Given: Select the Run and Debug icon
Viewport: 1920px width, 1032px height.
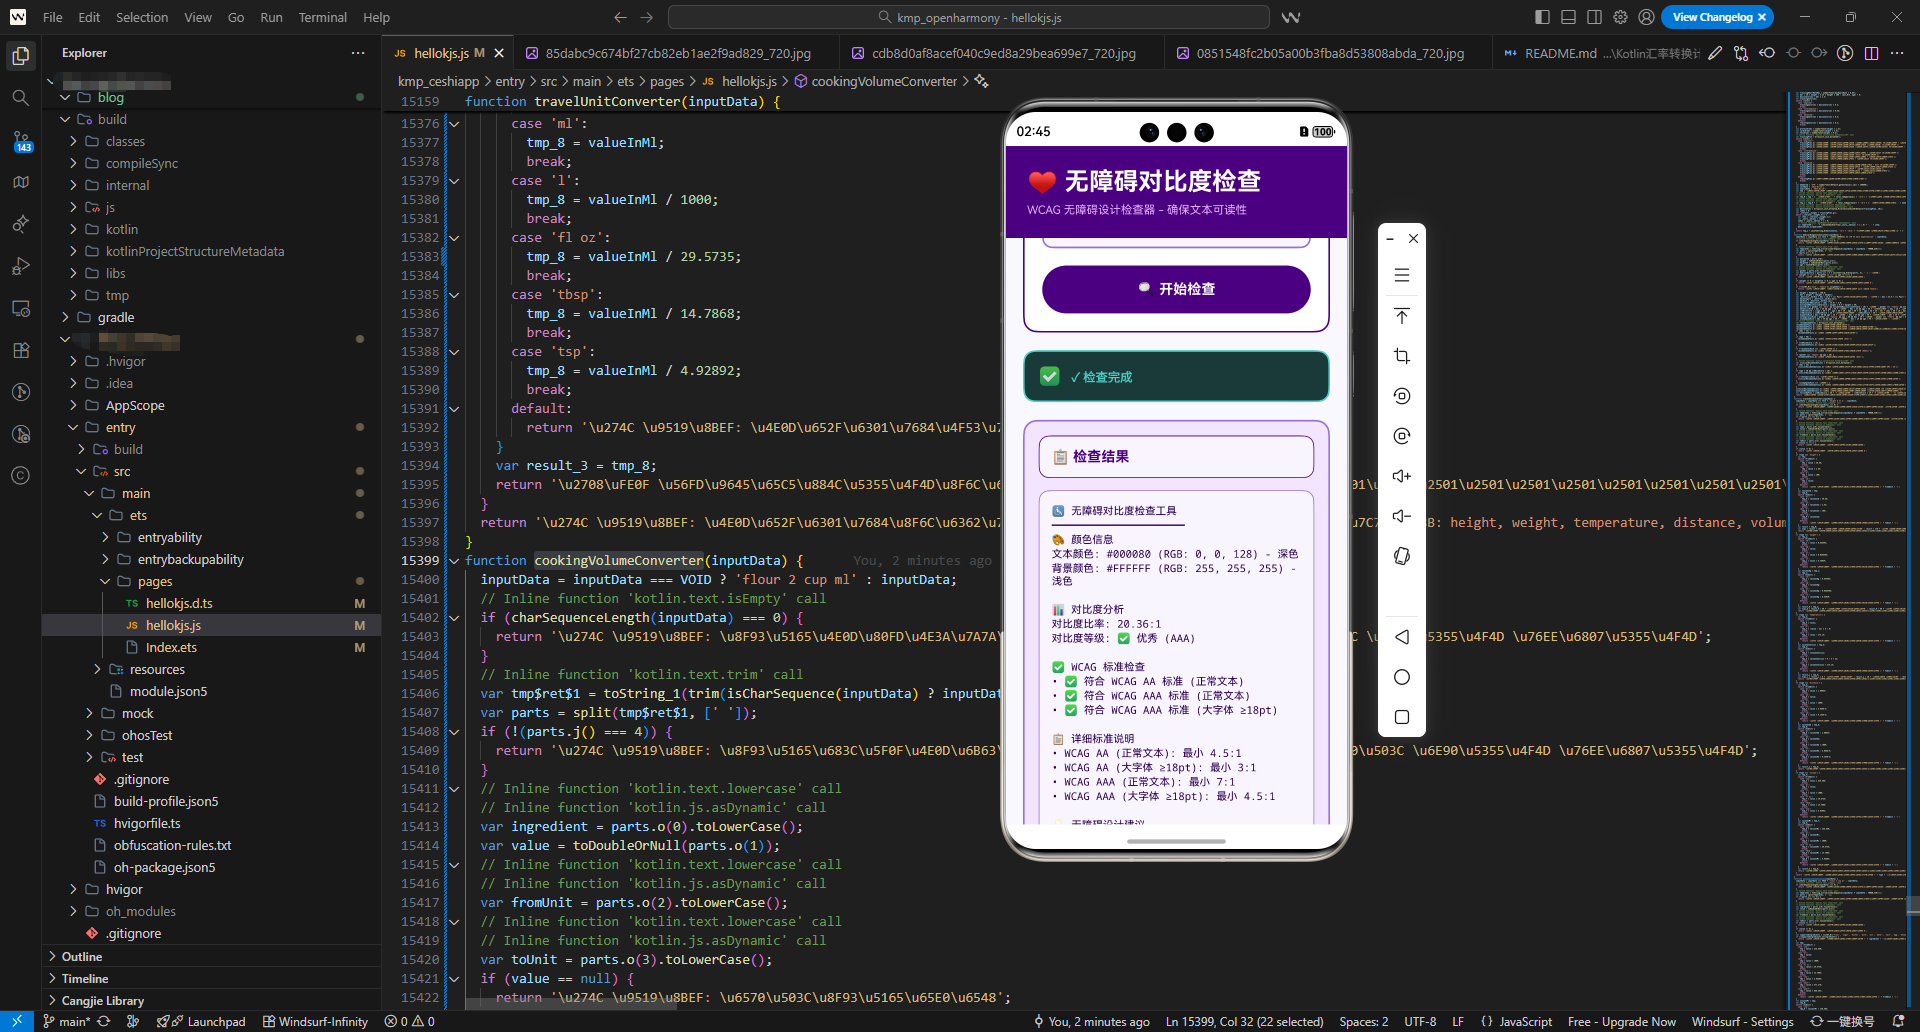Looking at the screenshot, I should (20, 266).
